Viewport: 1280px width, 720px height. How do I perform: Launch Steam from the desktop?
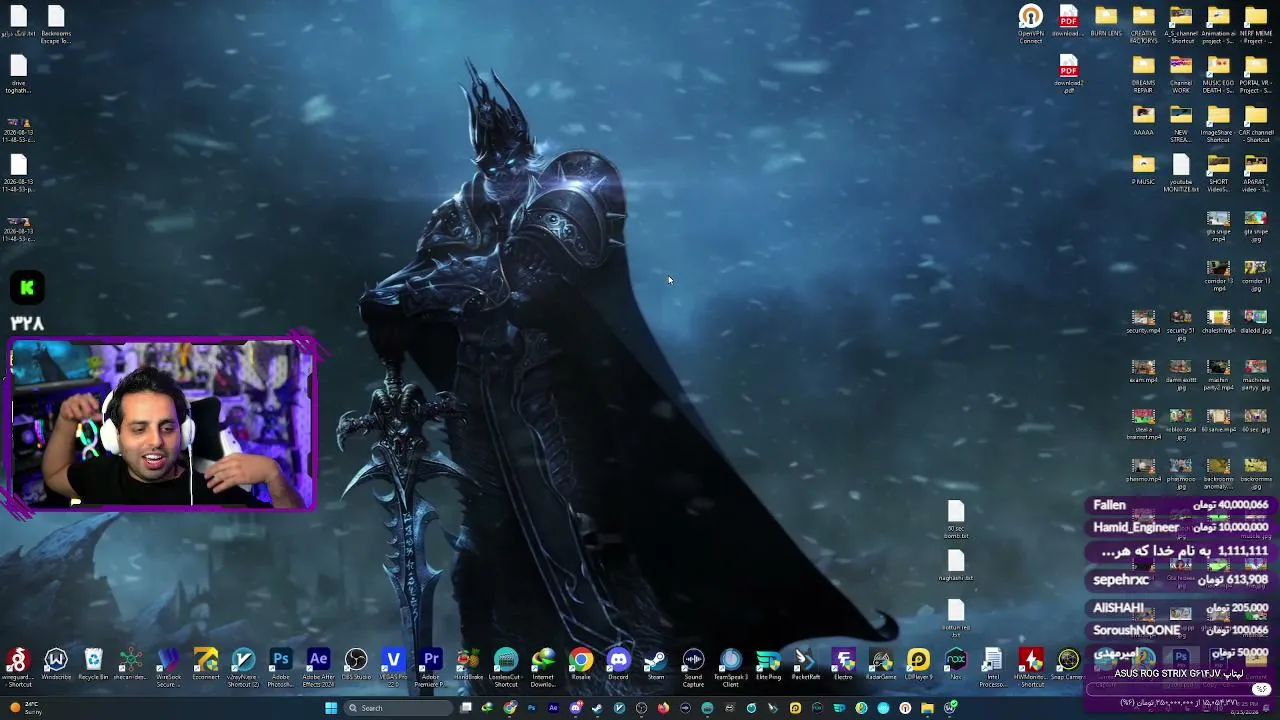click(656, 665)
